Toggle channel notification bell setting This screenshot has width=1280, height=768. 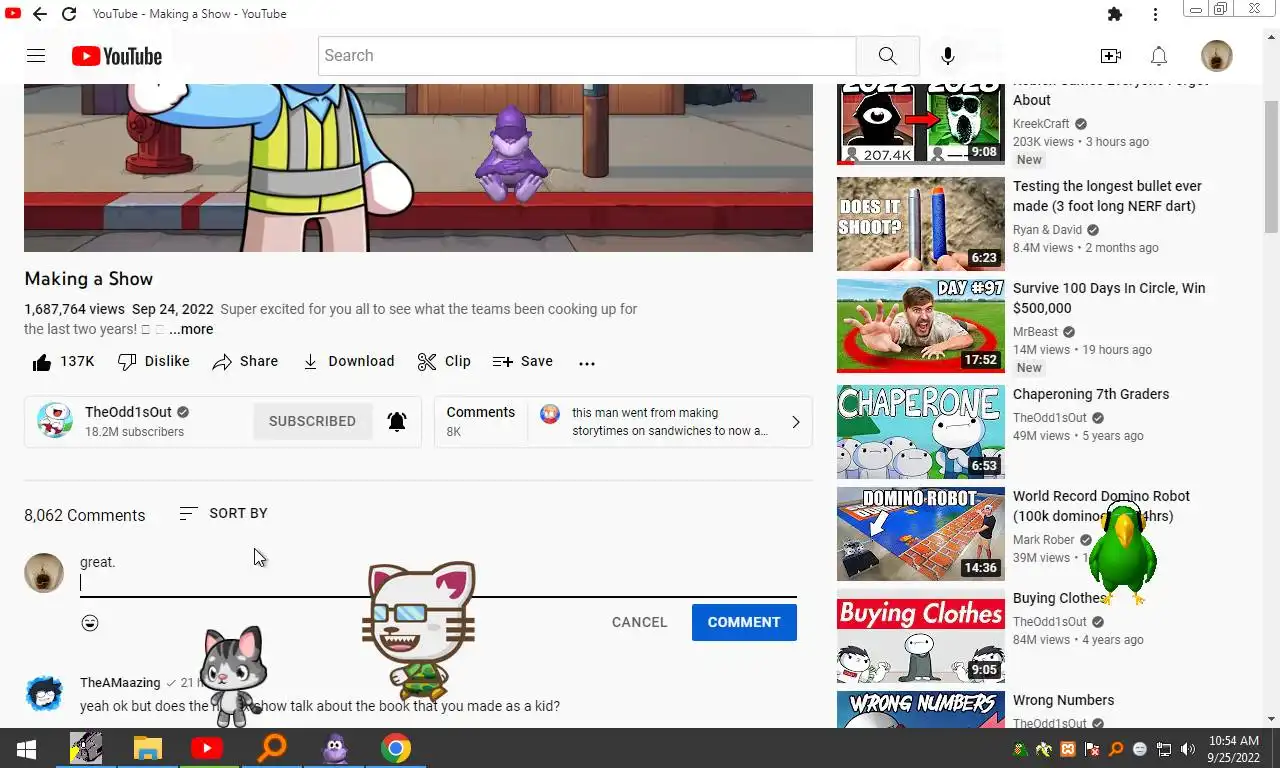[x=397, y=421]
